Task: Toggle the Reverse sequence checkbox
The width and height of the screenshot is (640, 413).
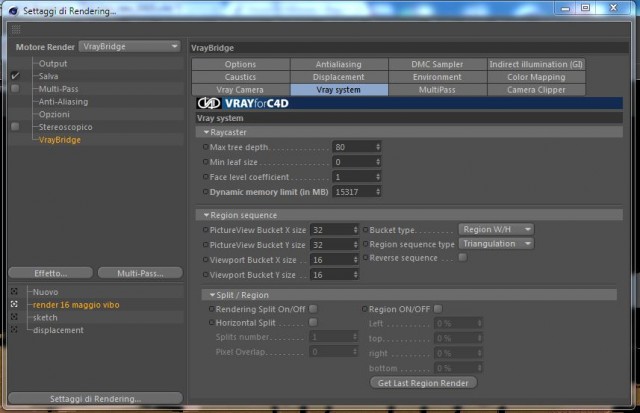Action: 462,257
